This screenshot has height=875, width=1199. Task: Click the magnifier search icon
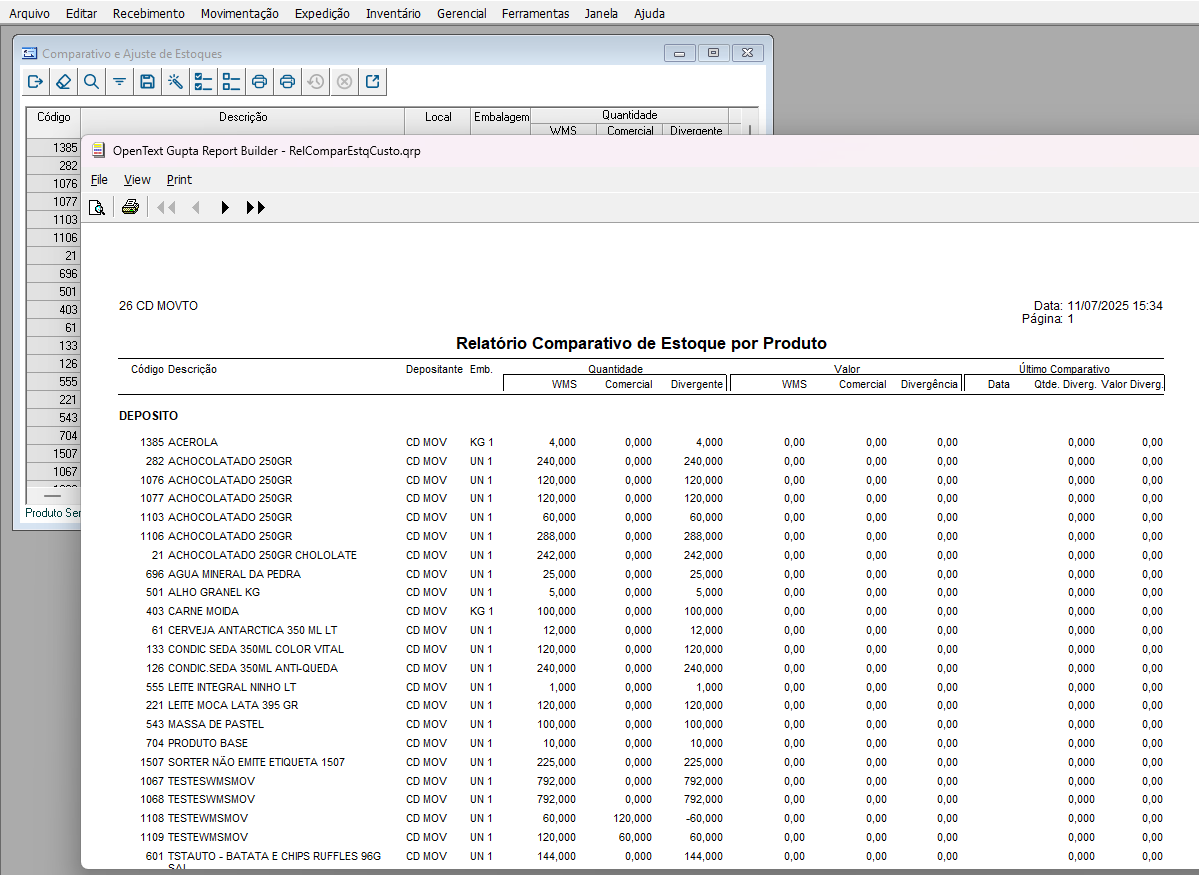pos(91,82)
